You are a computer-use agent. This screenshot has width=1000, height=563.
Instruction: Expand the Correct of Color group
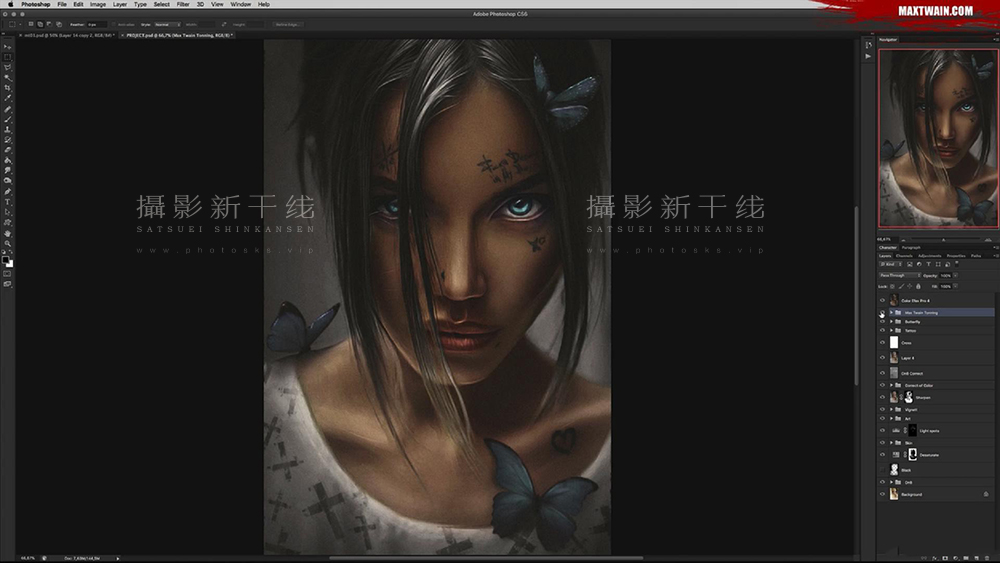892,385
